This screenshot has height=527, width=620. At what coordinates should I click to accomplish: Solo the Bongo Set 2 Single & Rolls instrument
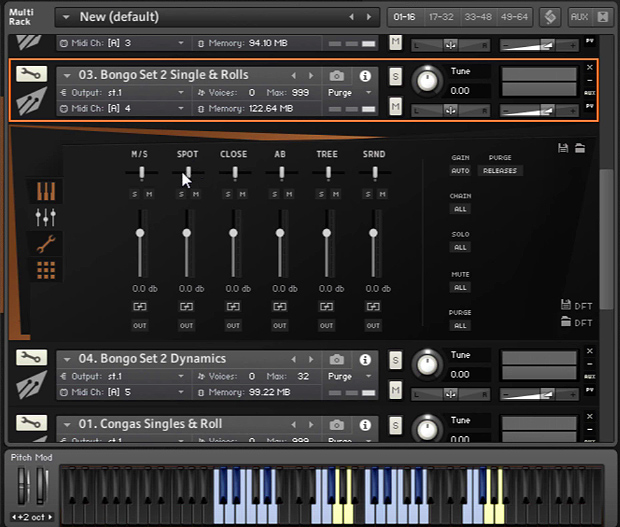pos(395,76)
